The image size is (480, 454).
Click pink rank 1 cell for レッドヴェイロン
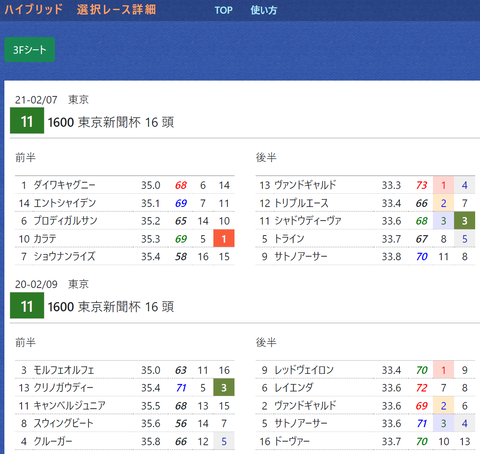point(443,370)
